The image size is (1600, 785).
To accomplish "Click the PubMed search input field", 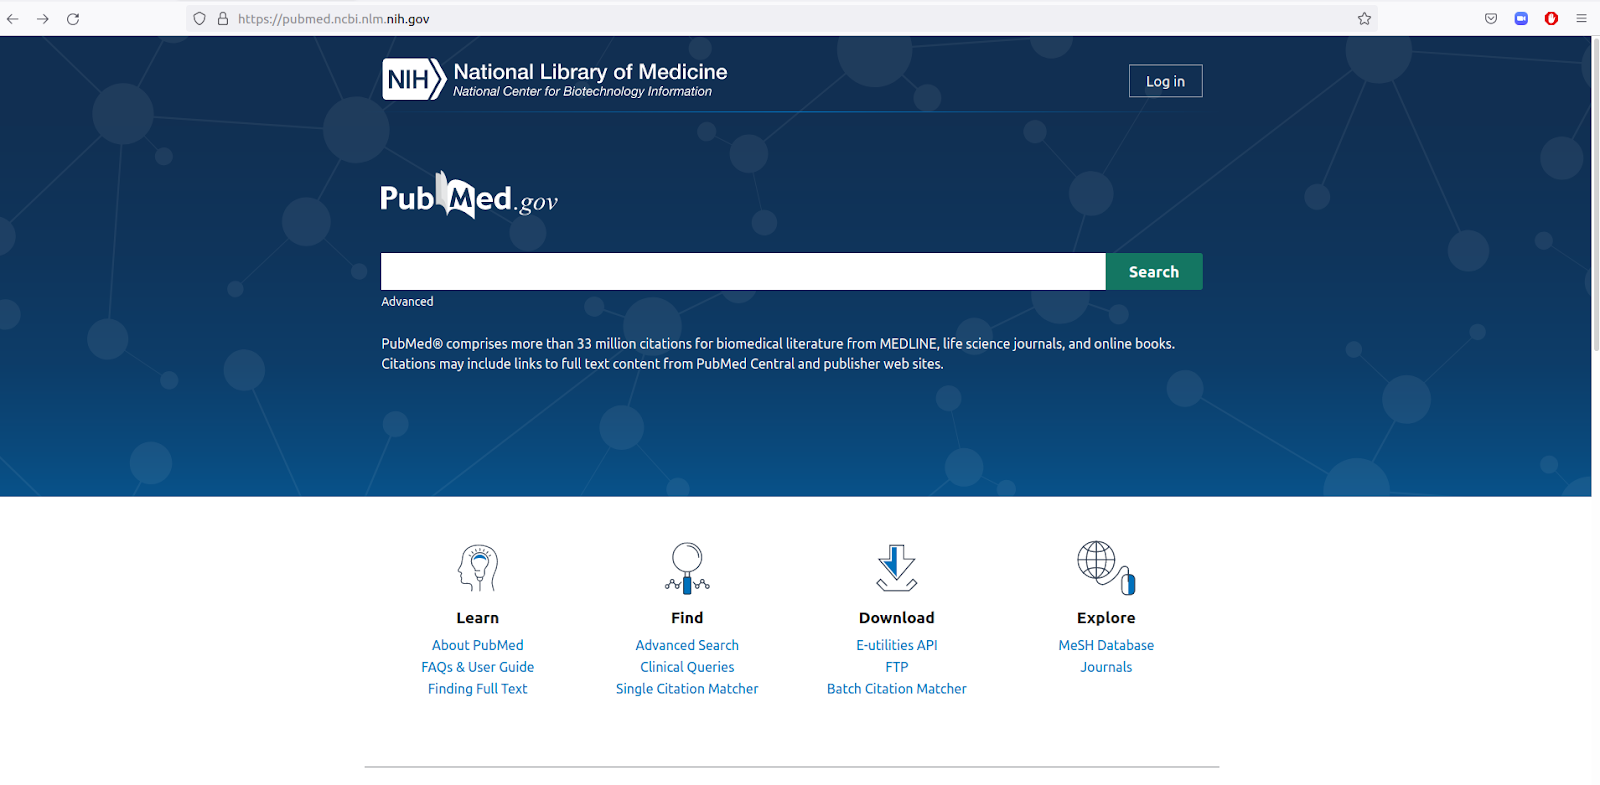I will tap(743, 272).
